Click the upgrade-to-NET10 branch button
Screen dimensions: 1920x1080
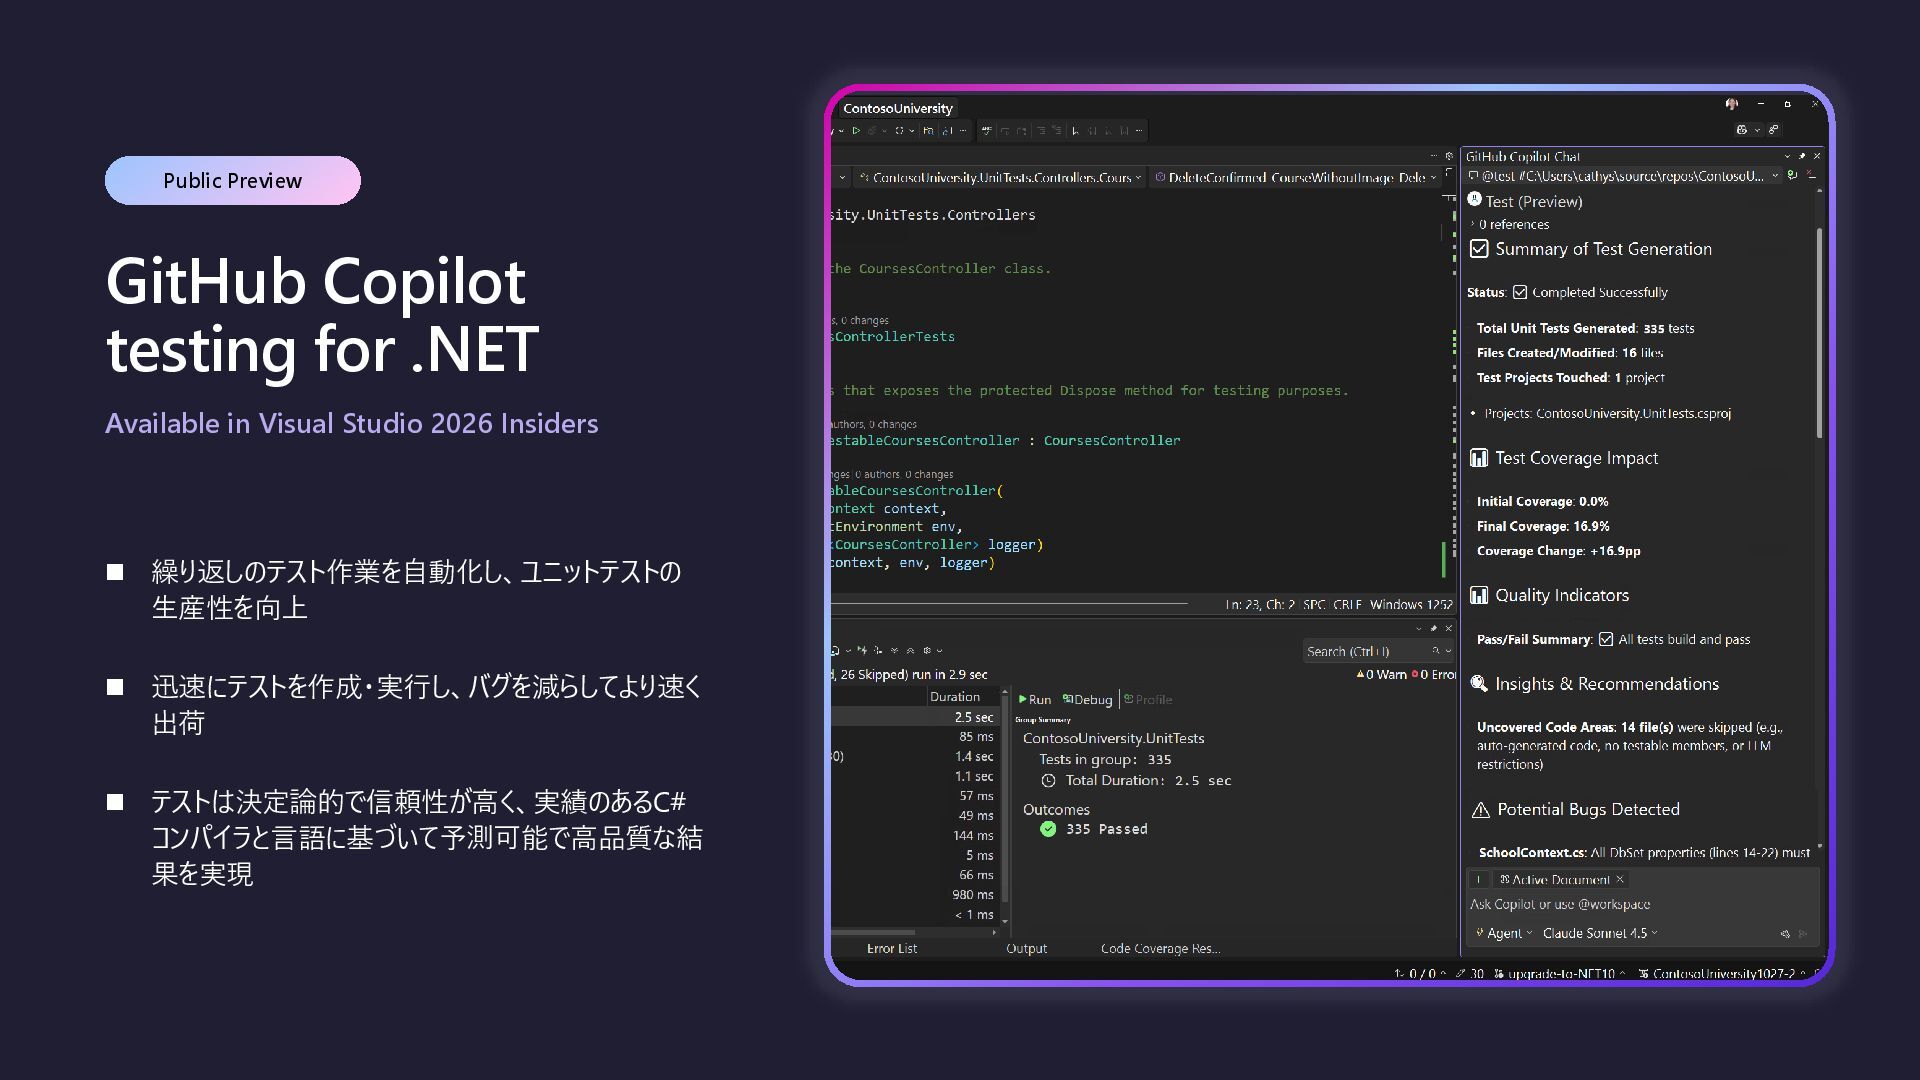click(1559, 974)
